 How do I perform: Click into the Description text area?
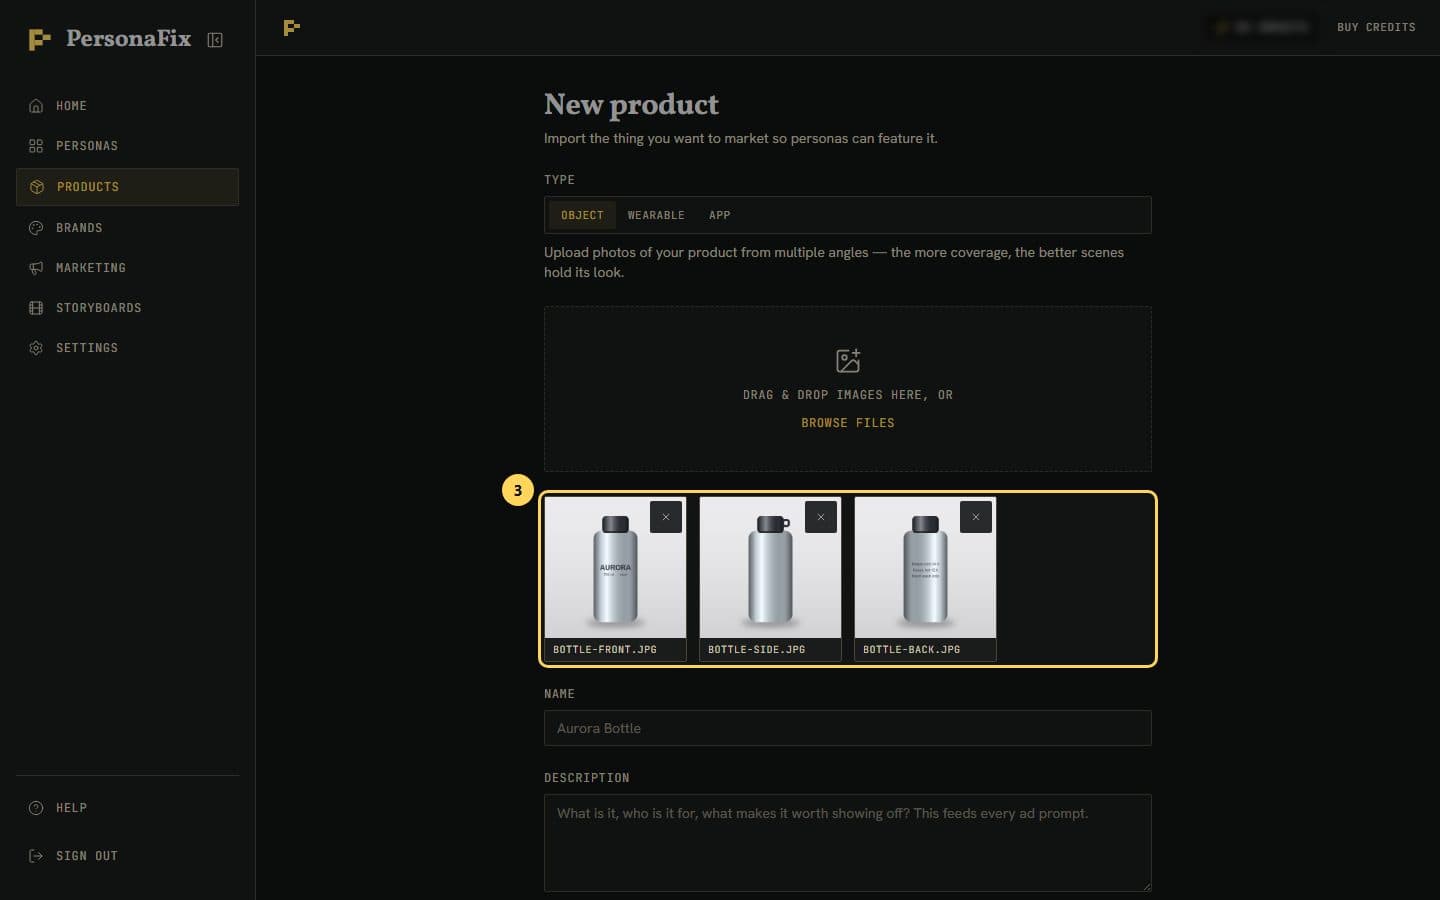pyautogui.click(x=848, y=843)
